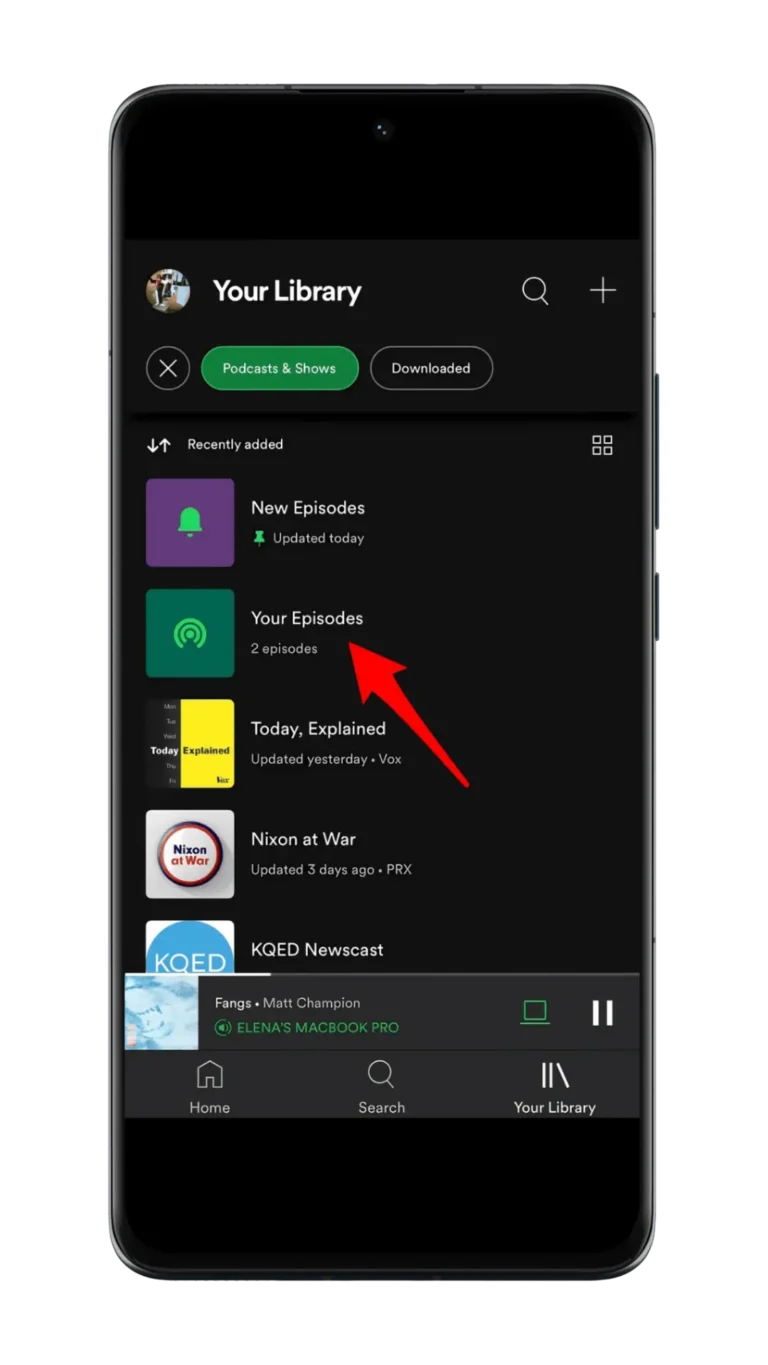Open the Recently added sort option
The width and height of the screenshot is (768, 1365).
click(235, 444)
